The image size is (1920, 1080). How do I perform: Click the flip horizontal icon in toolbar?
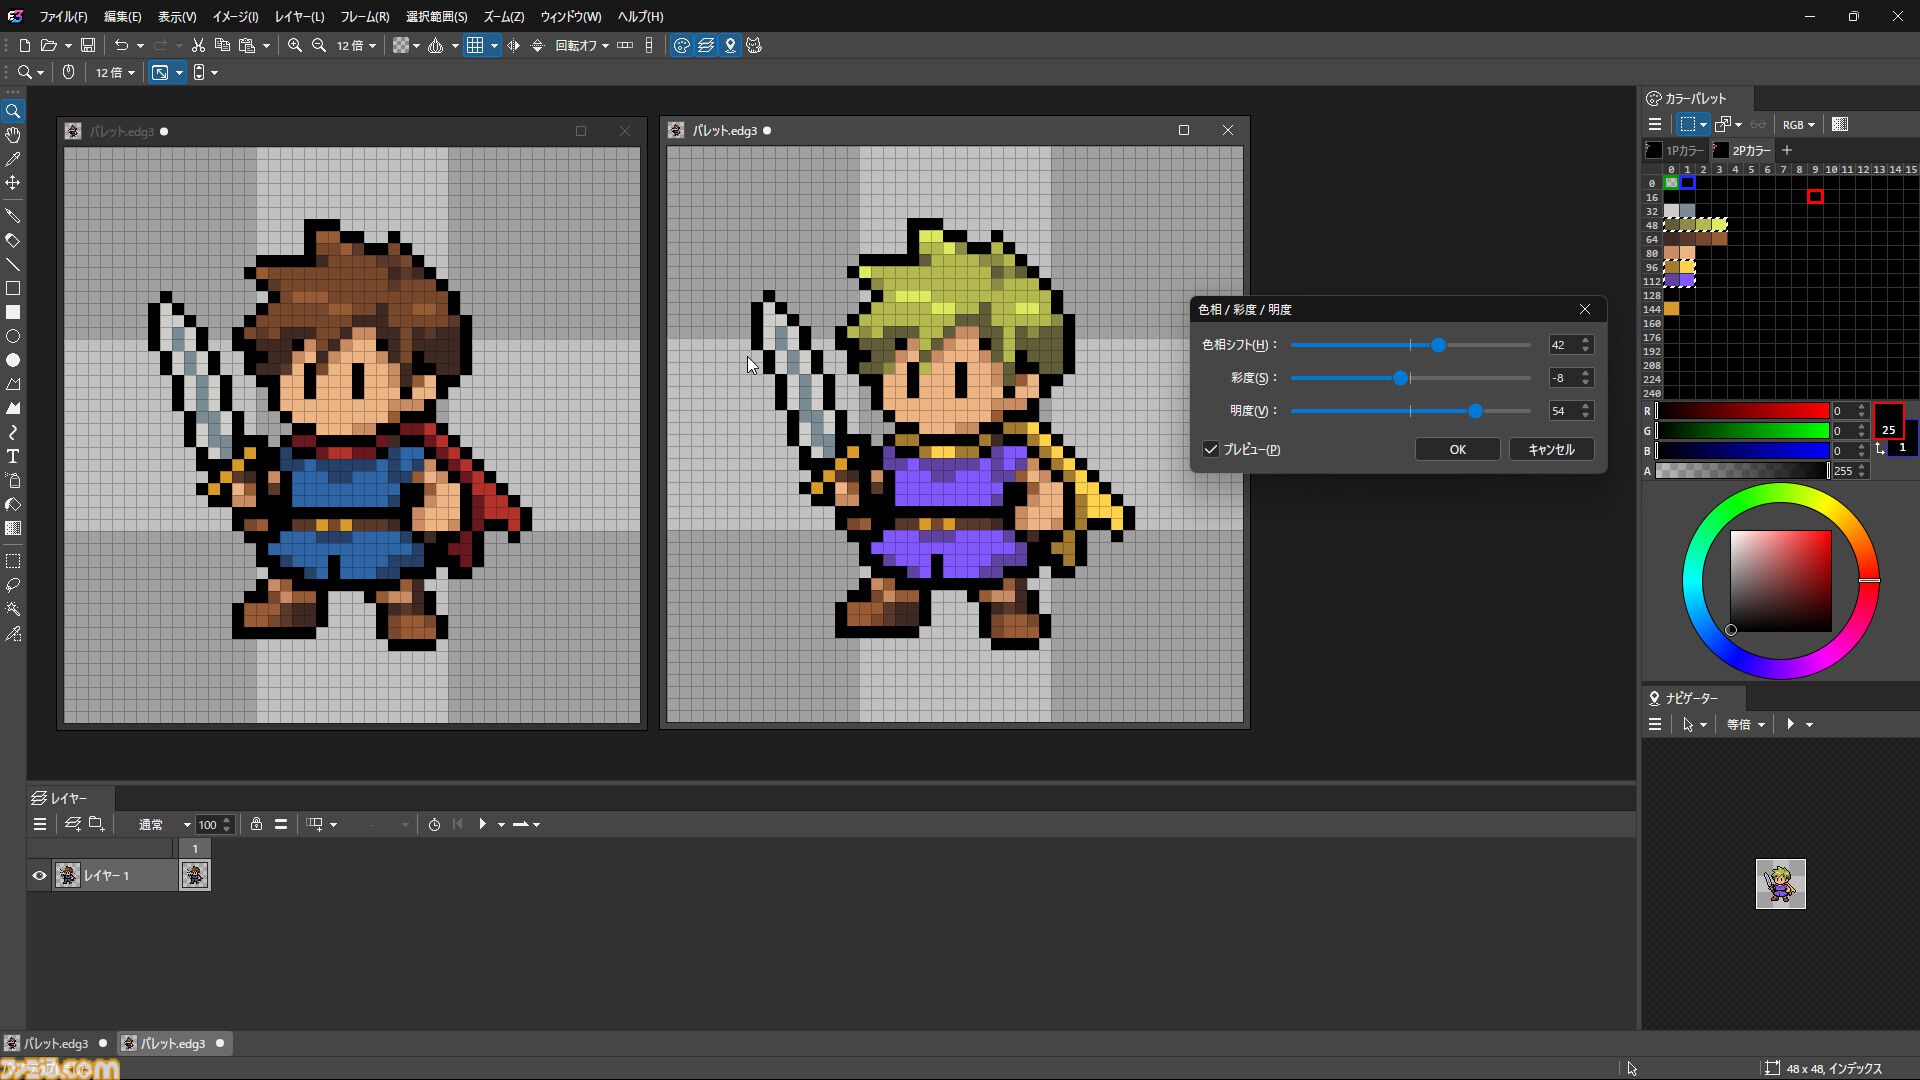pyautogui.click(x=514, y=45)
